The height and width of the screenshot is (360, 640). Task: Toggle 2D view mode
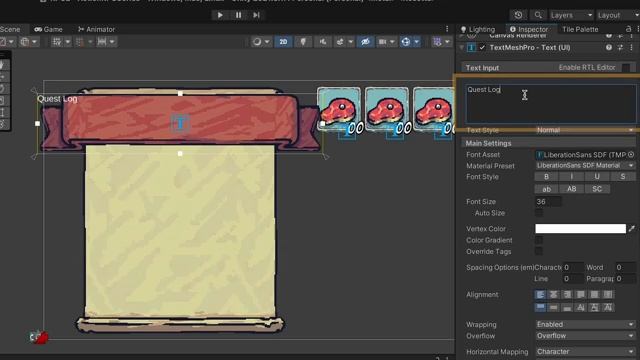pyautogui.click(x=283, y=42)
